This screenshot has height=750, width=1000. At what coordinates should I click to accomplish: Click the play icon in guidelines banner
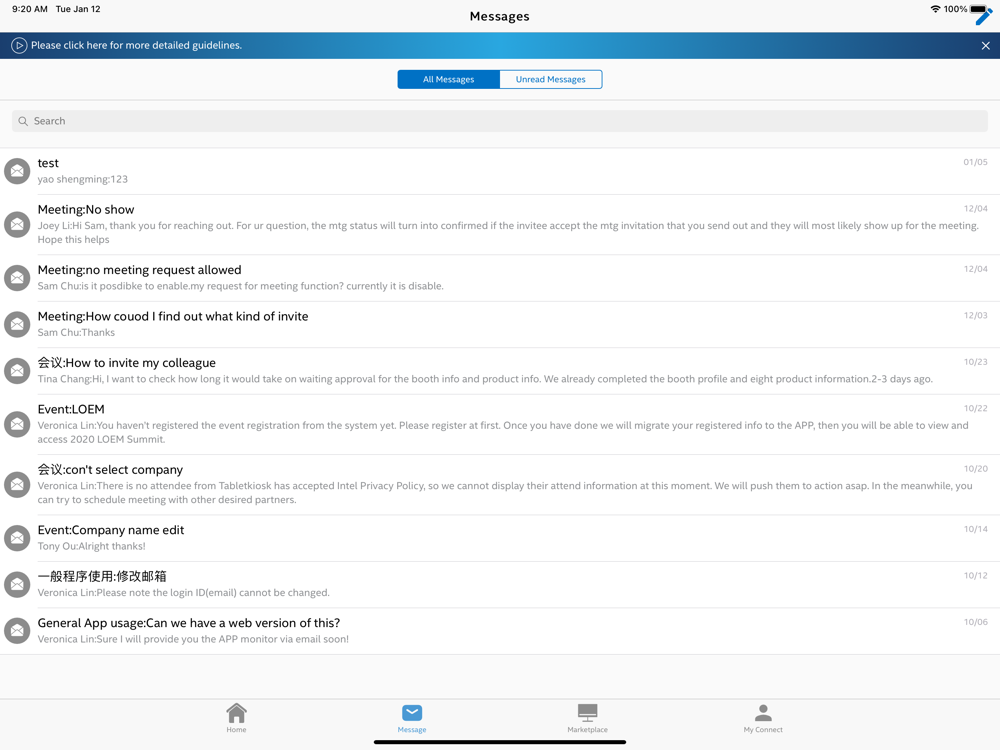[x=19, y=45]
